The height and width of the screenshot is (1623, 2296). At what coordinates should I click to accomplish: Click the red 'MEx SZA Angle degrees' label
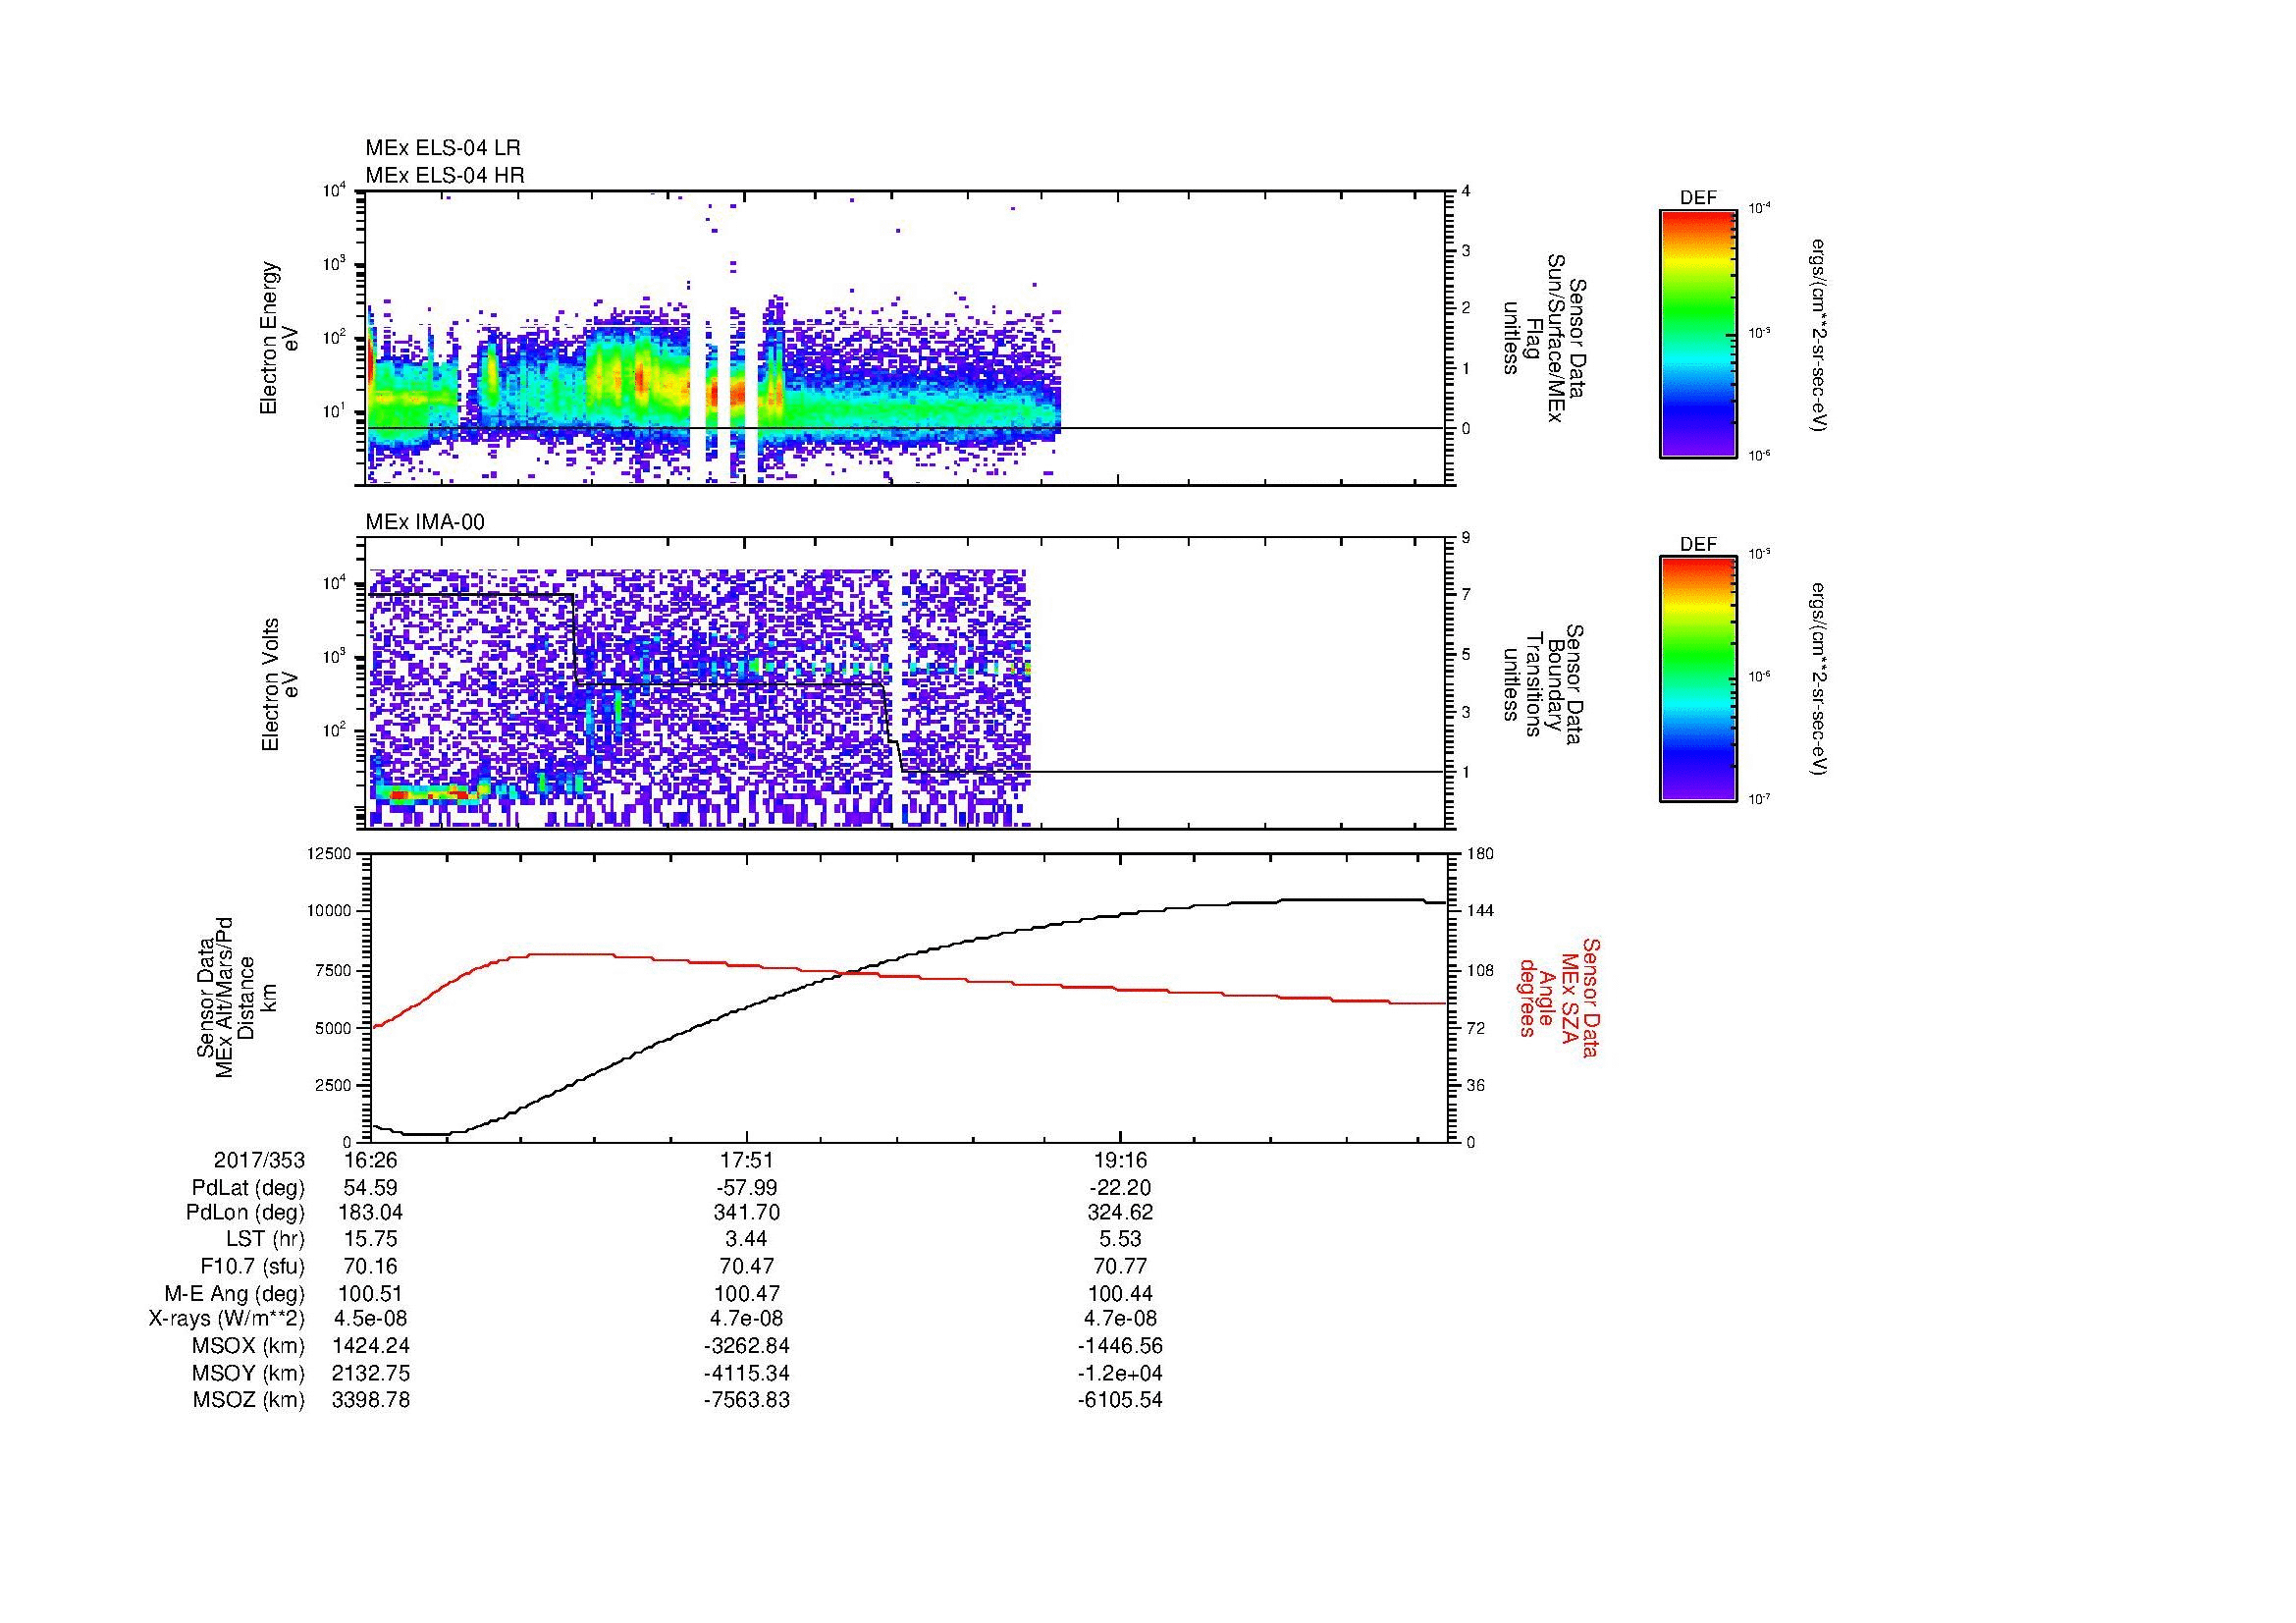[1559, 997]
